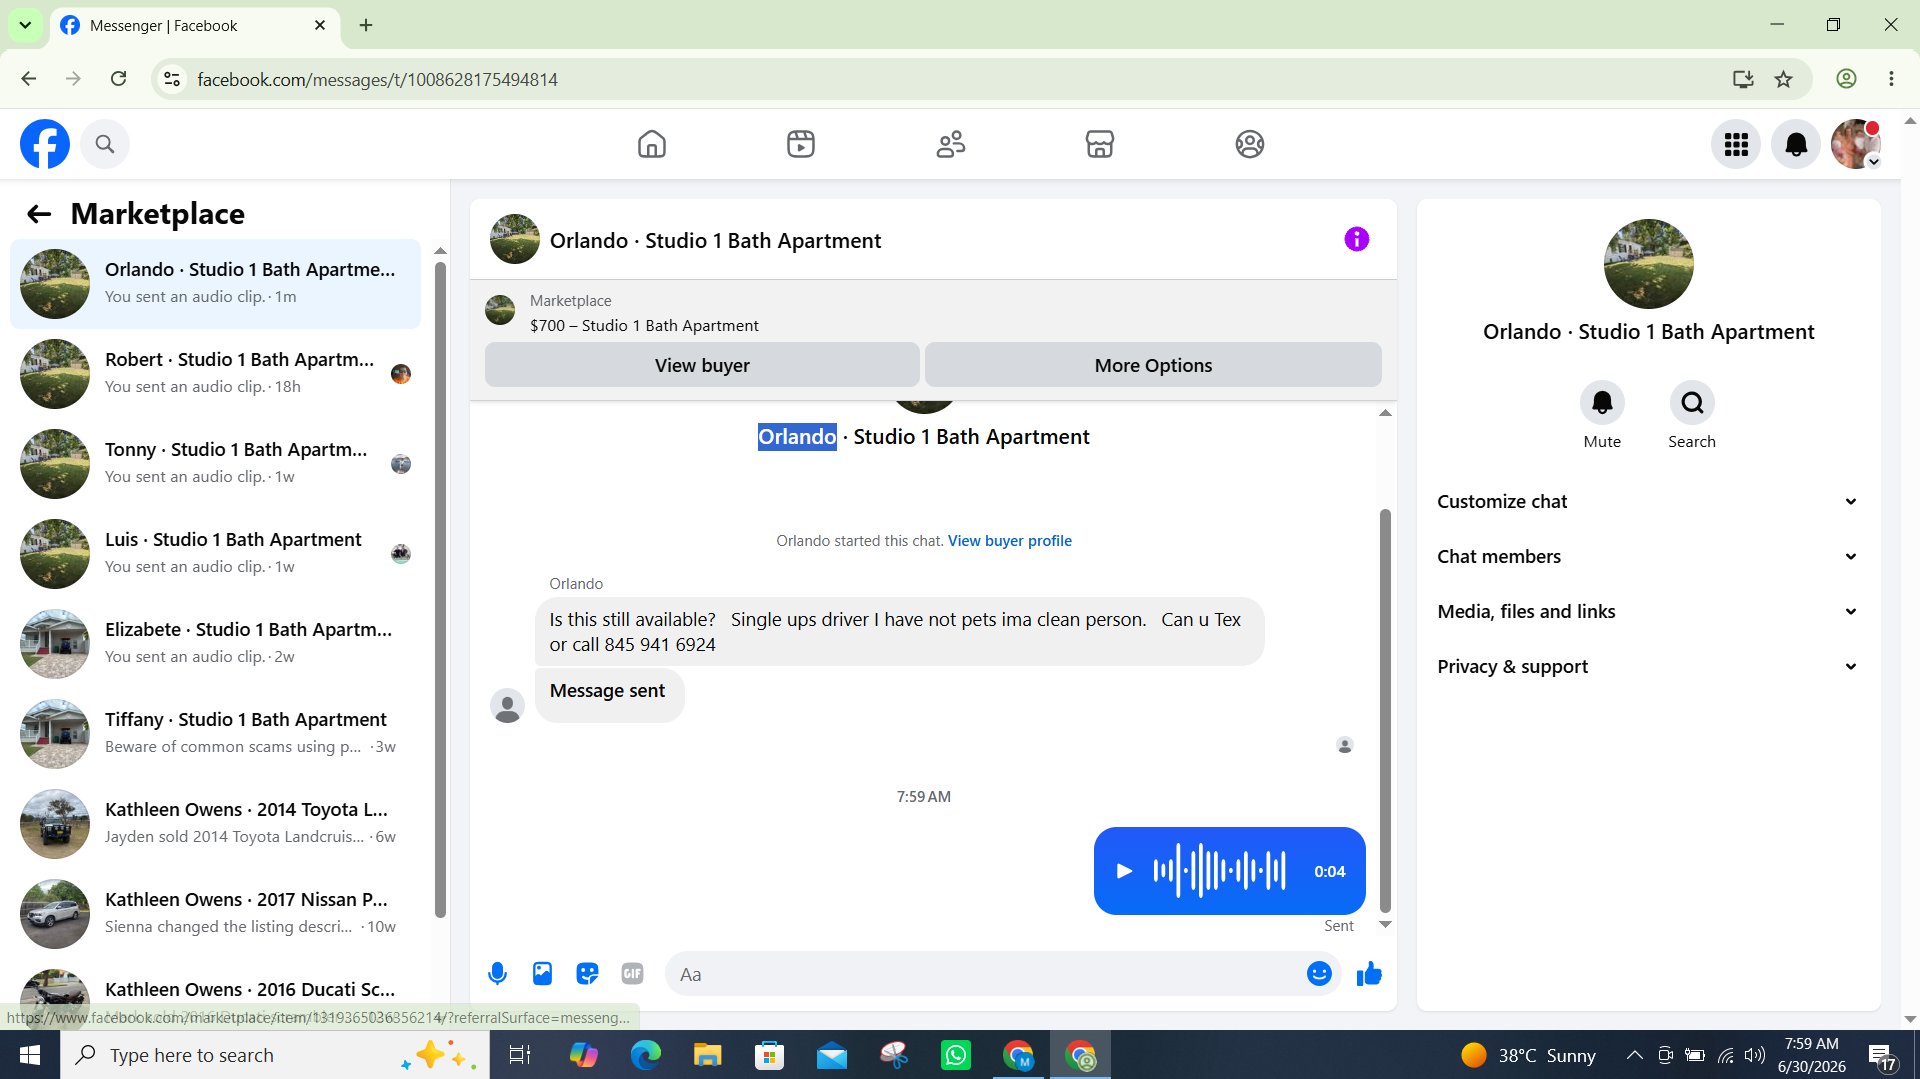Open the emoji picker
Screen dimensions: 1920x1079
click(x=1319, y=973)
